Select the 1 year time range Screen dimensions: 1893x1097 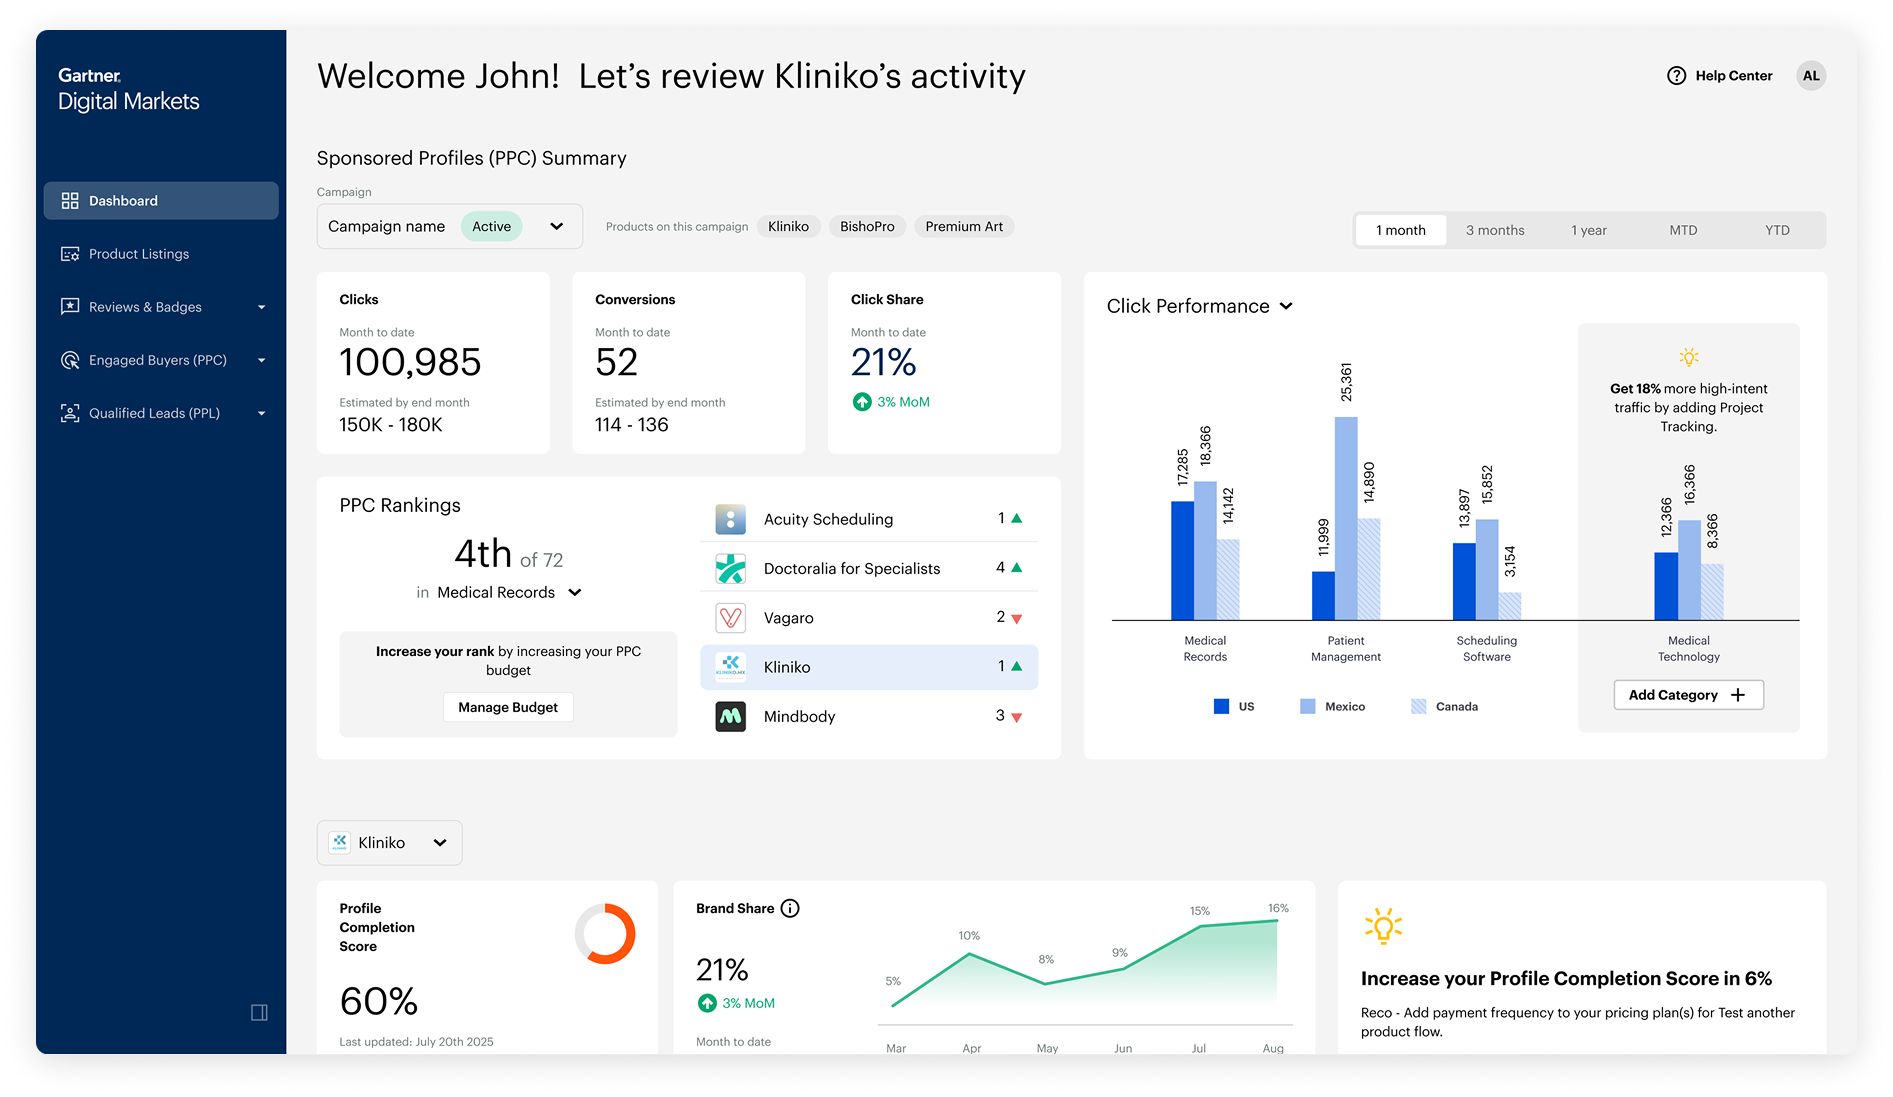tap(1588, 230)
